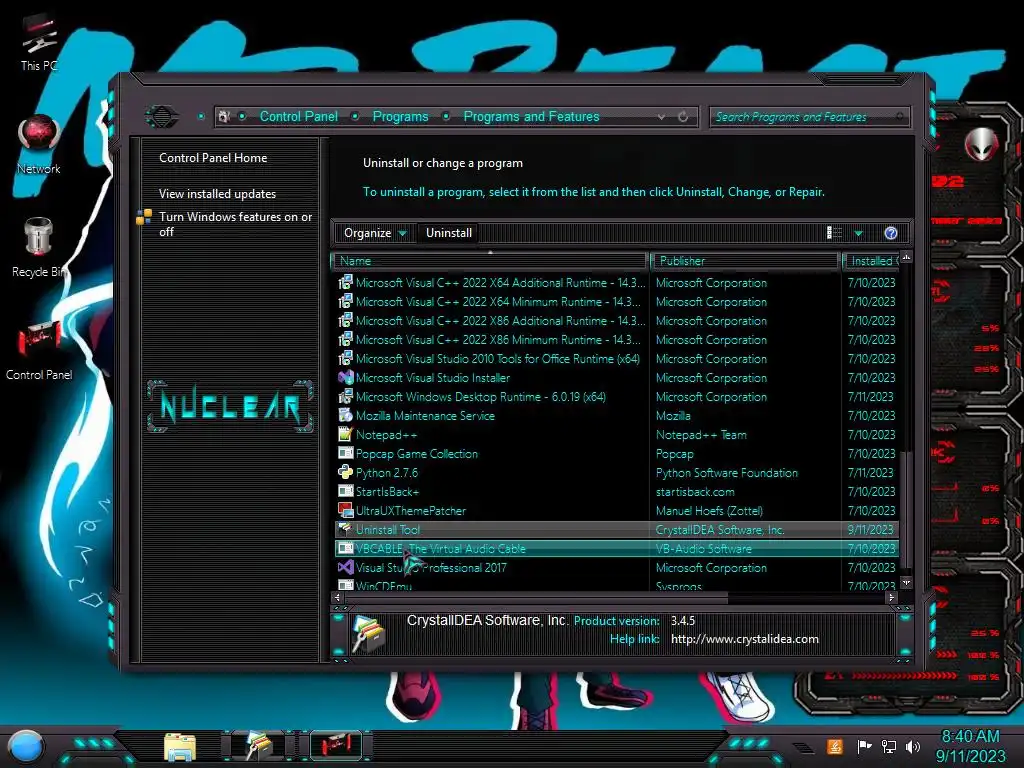The image size is (1024, 768).
Task: Sort by the Name column header
Action: (x=490, y=261)
